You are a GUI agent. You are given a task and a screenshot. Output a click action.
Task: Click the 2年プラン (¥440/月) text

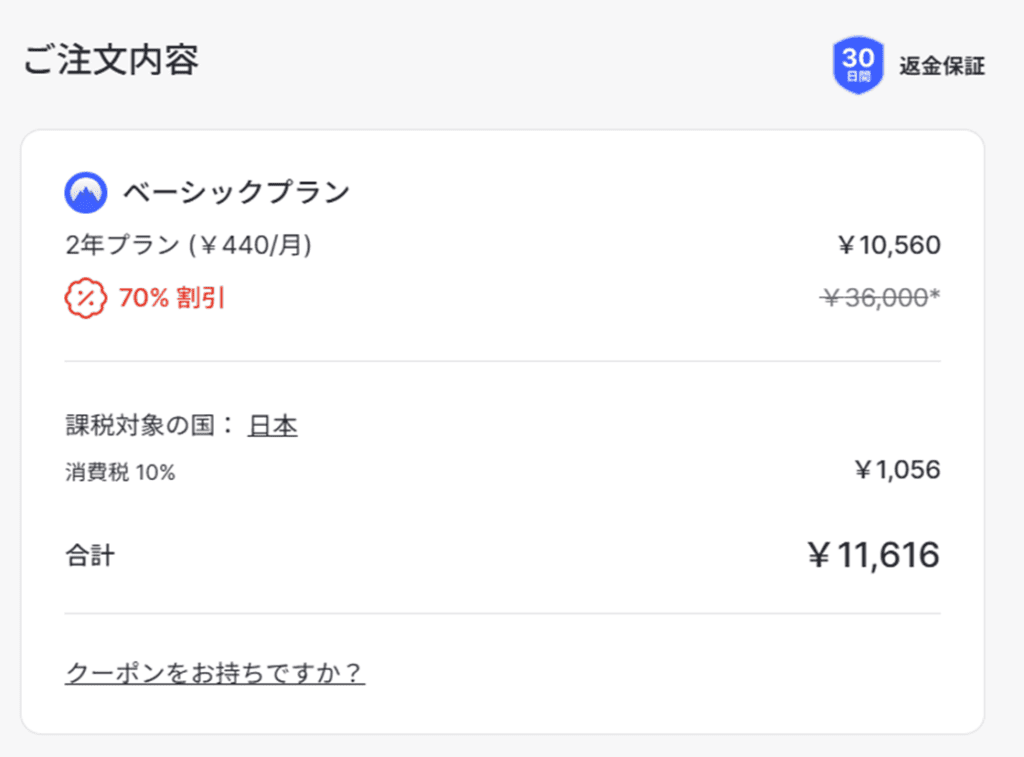188,245
